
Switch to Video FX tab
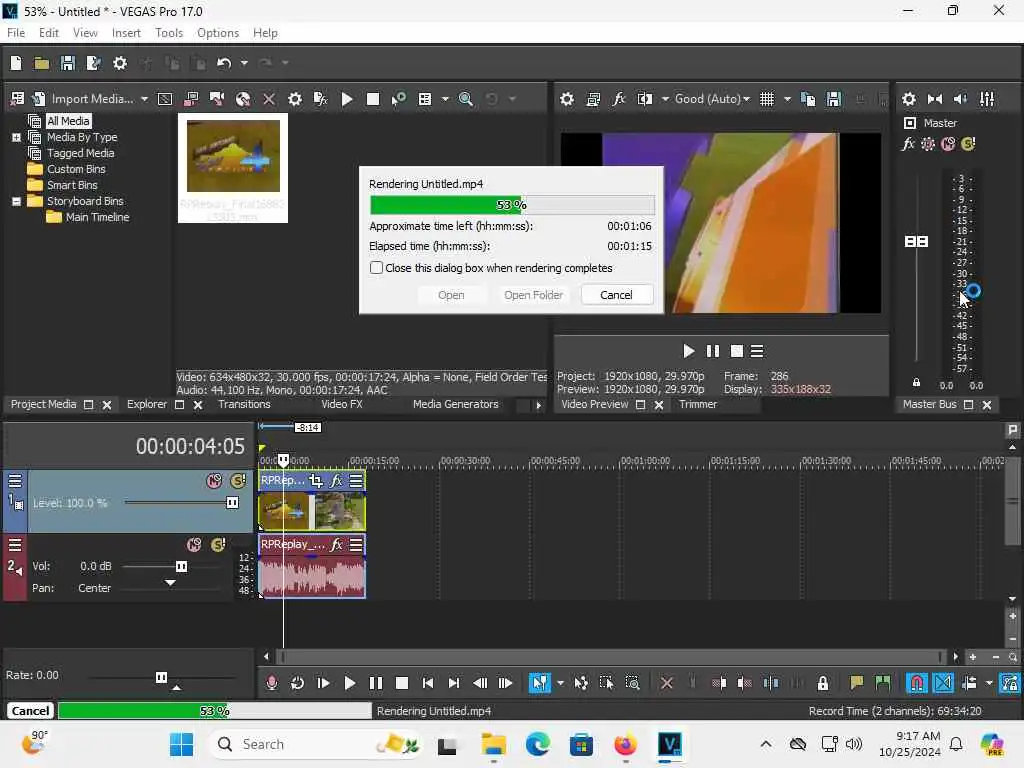click(342, 404)
